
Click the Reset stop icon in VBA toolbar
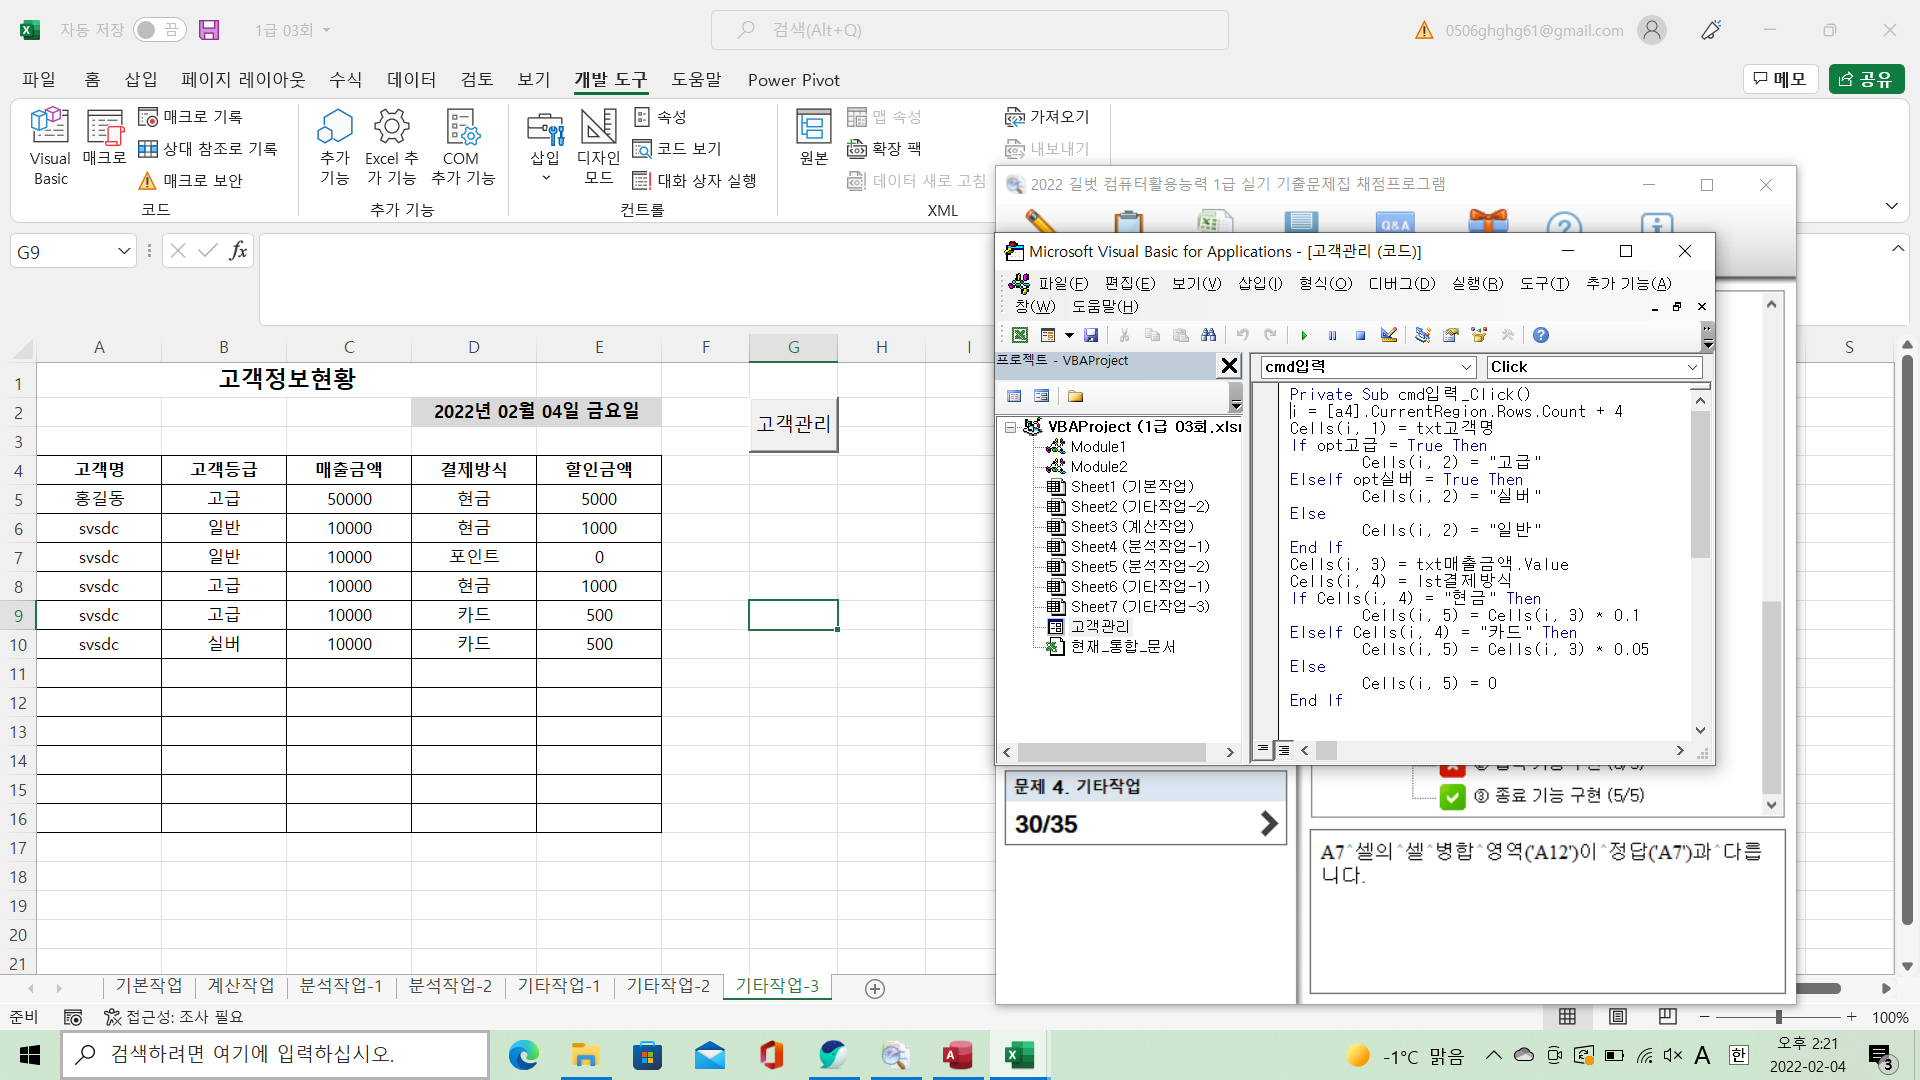(1360, 335)
